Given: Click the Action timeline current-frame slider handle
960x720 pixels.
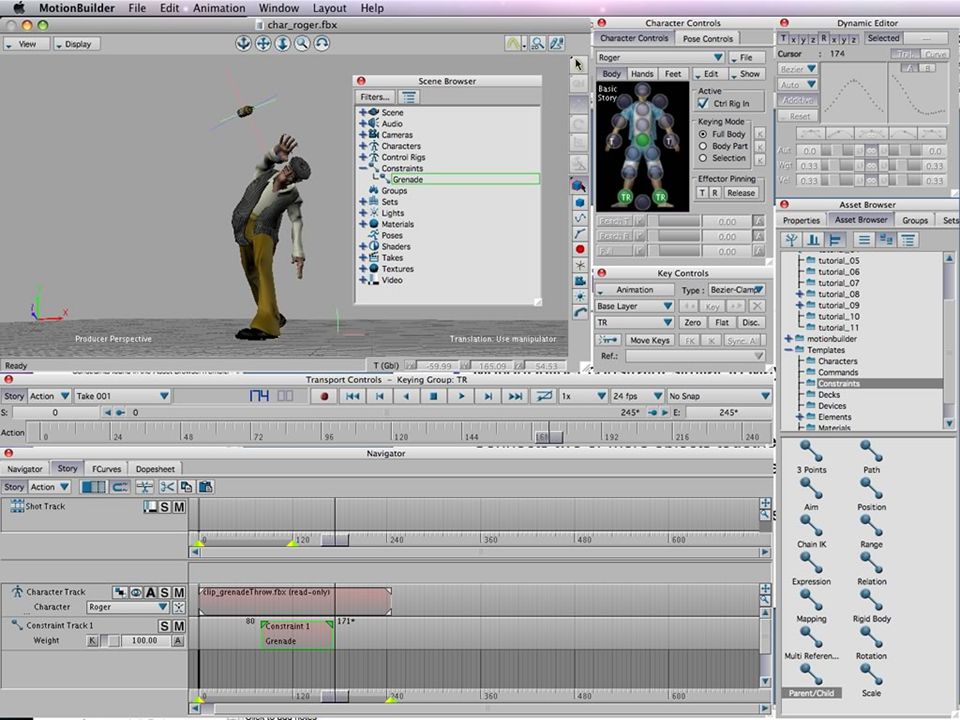Looking at the screenshot, I should tap(549, 437).
